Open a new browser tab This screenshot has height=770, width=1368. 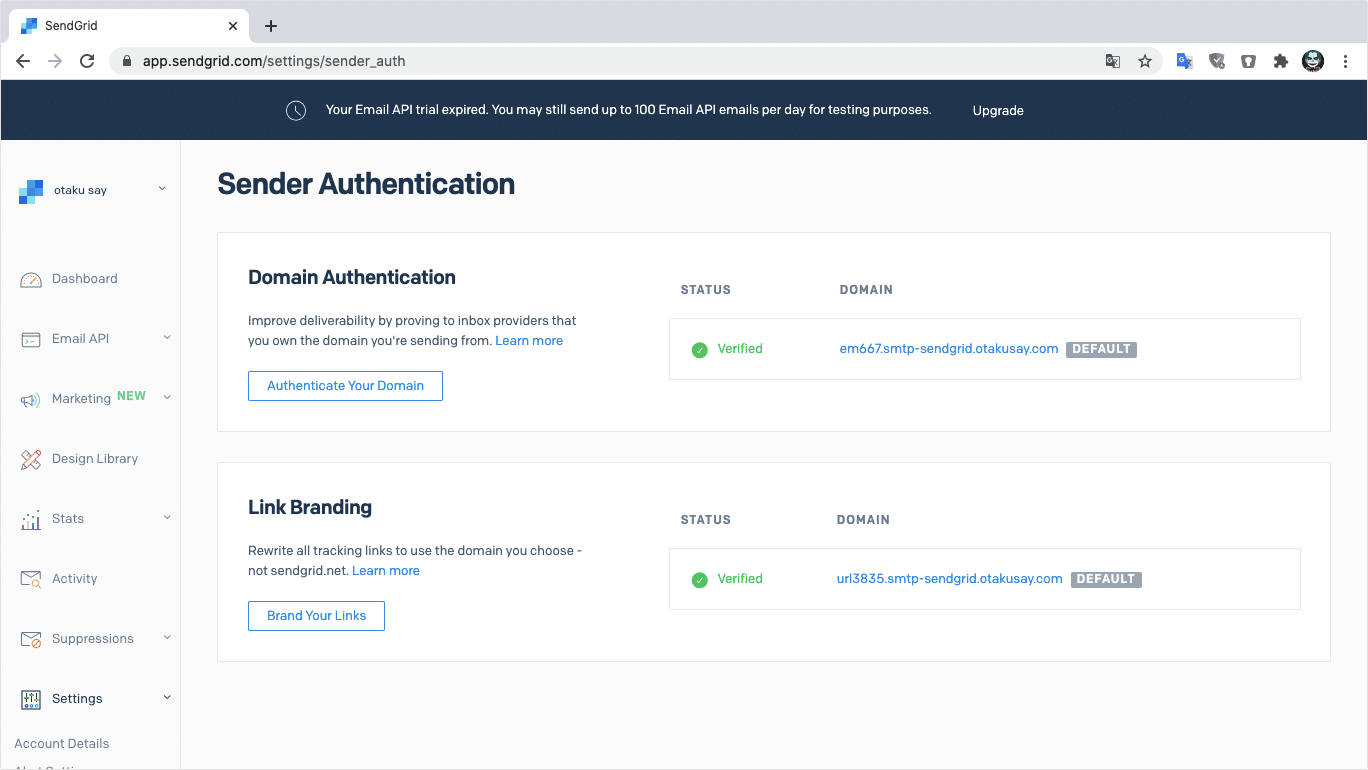pyautogui.click(x=271, y=26)
